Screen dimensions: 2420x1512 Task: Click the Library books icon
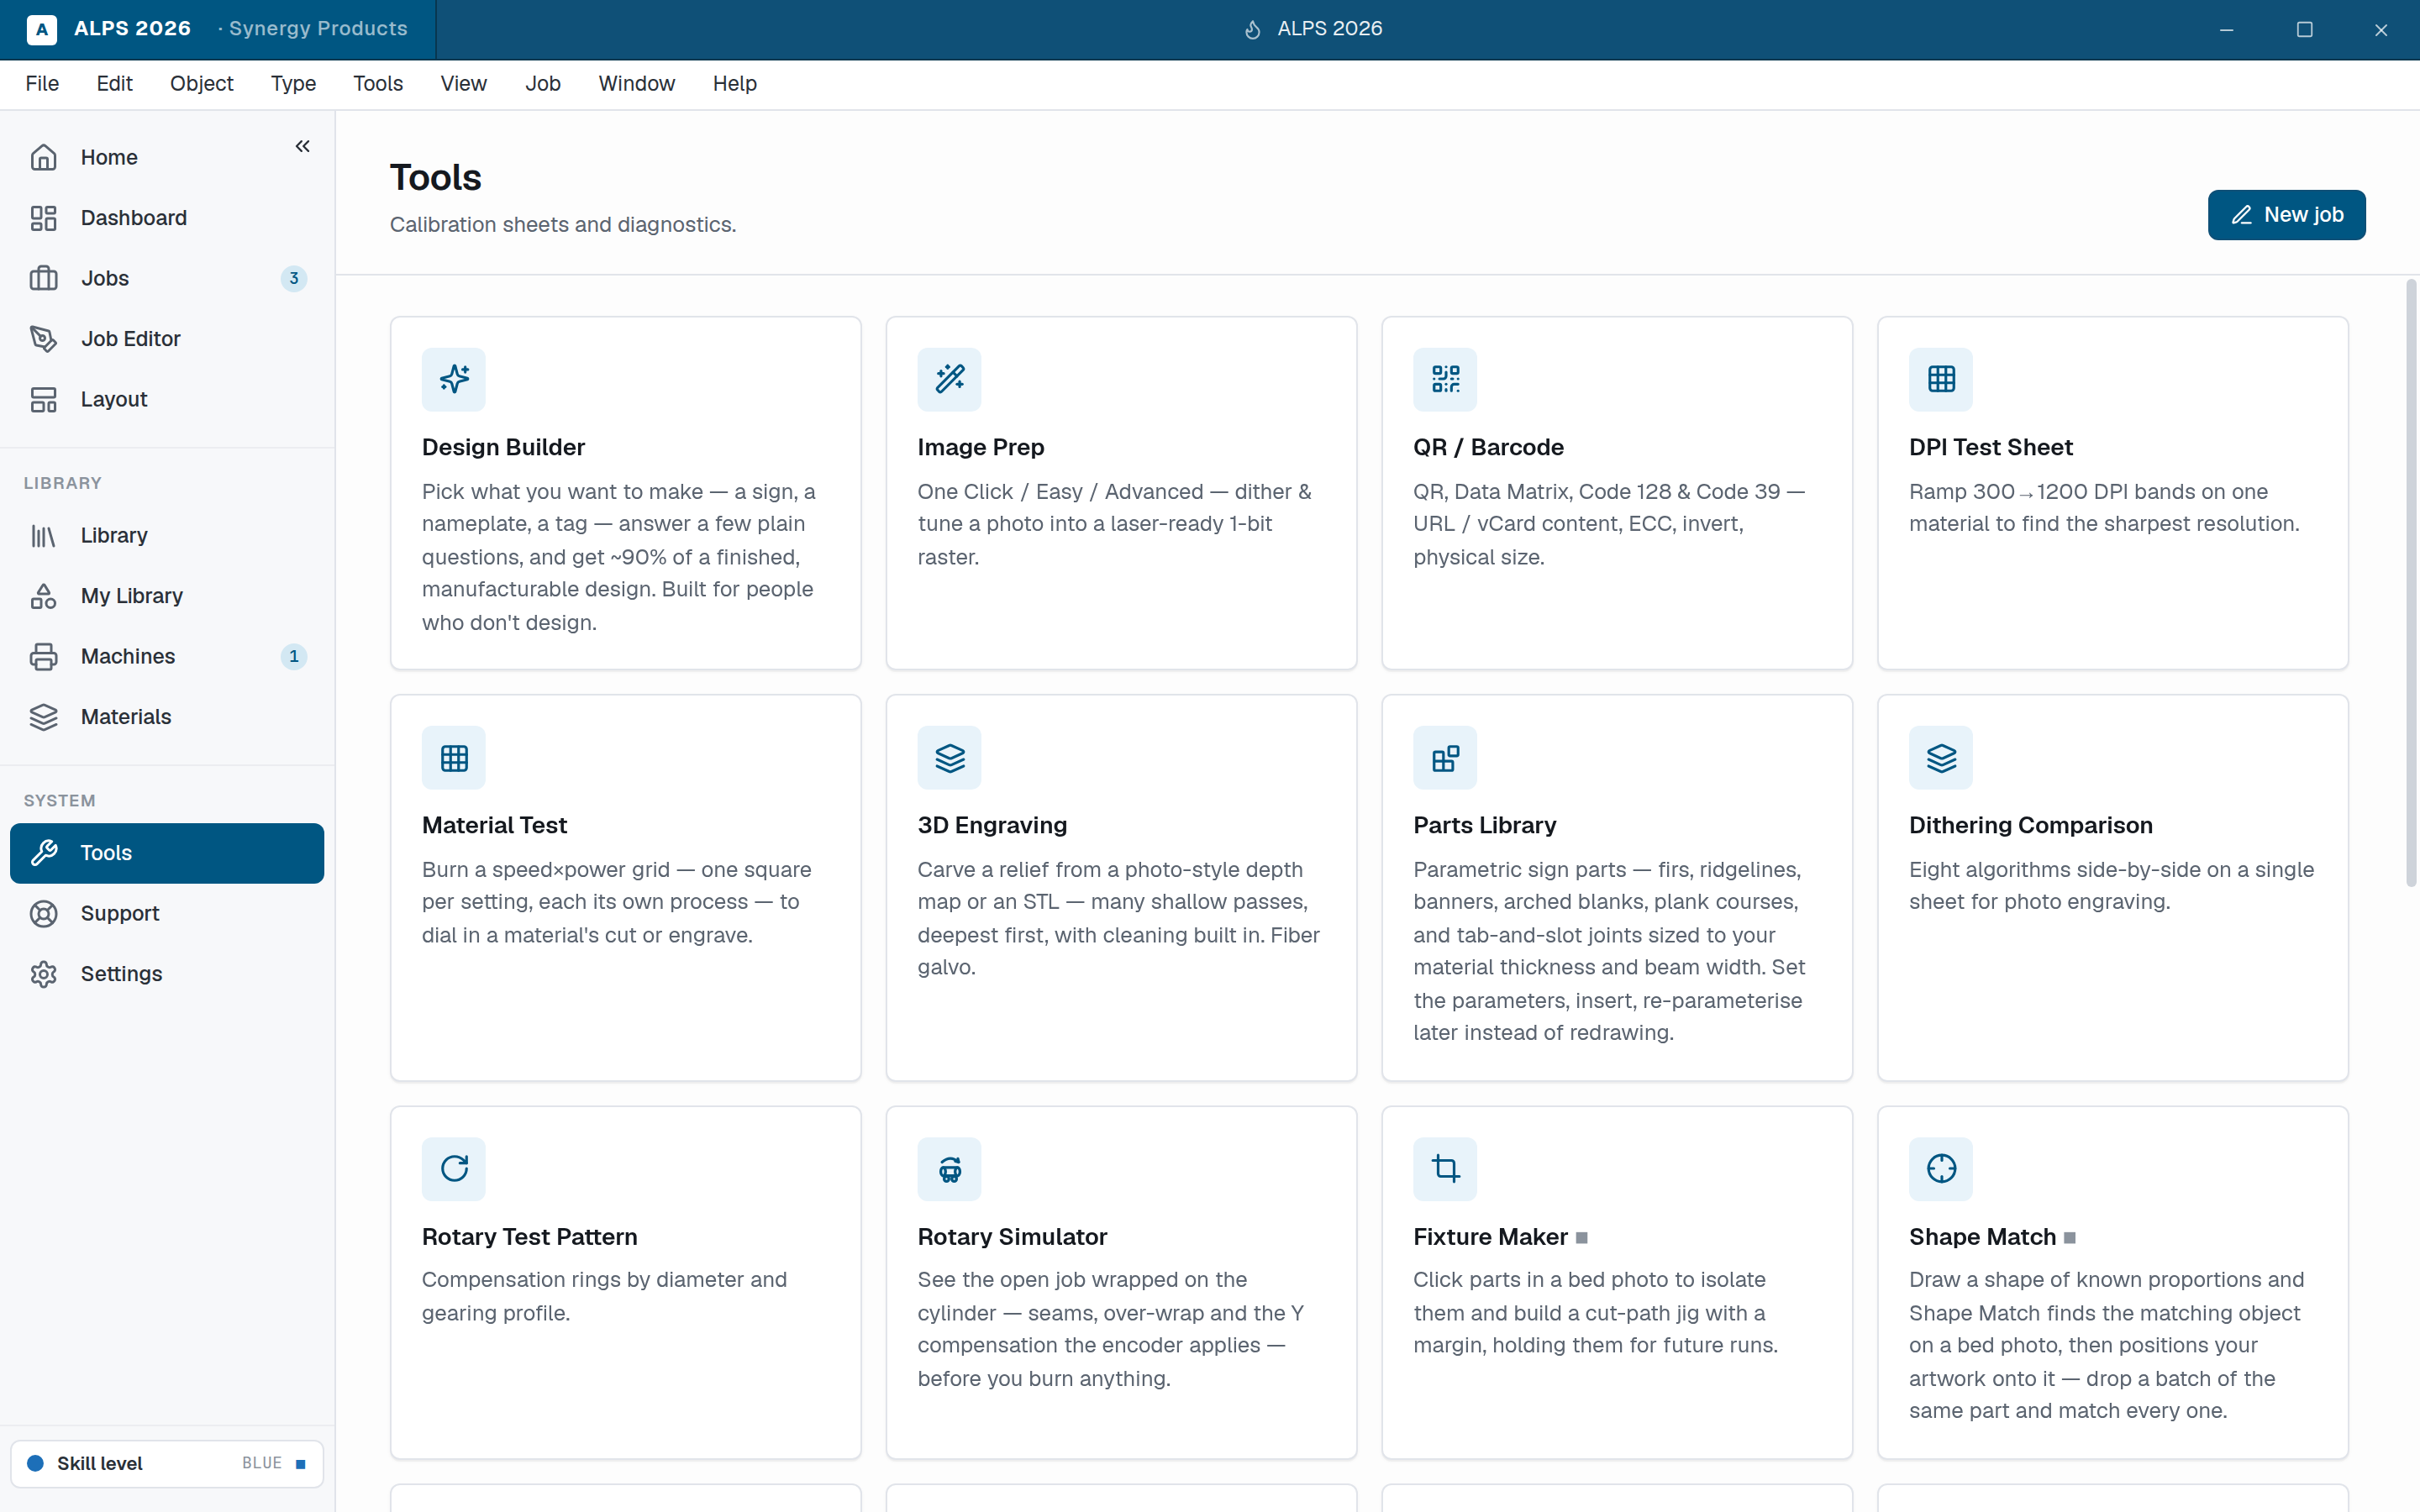click(43, 535)
